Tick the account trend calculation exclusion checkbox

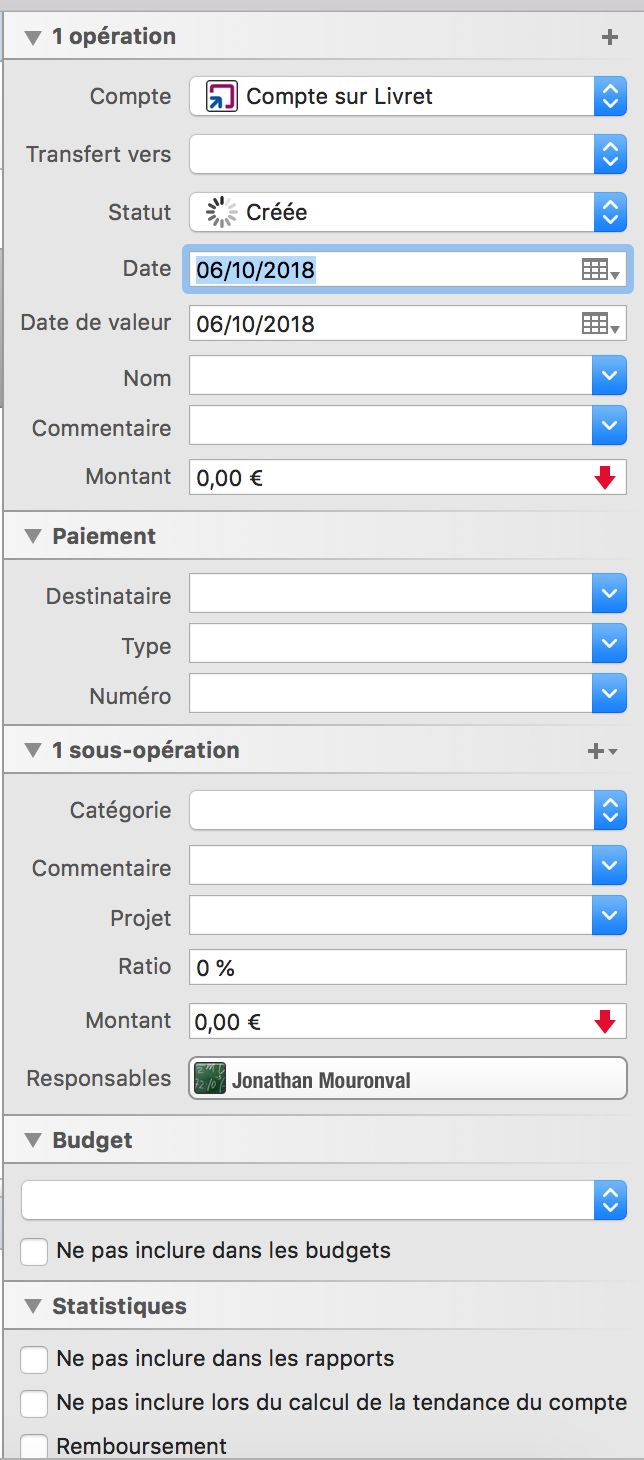click(35, 1403)
